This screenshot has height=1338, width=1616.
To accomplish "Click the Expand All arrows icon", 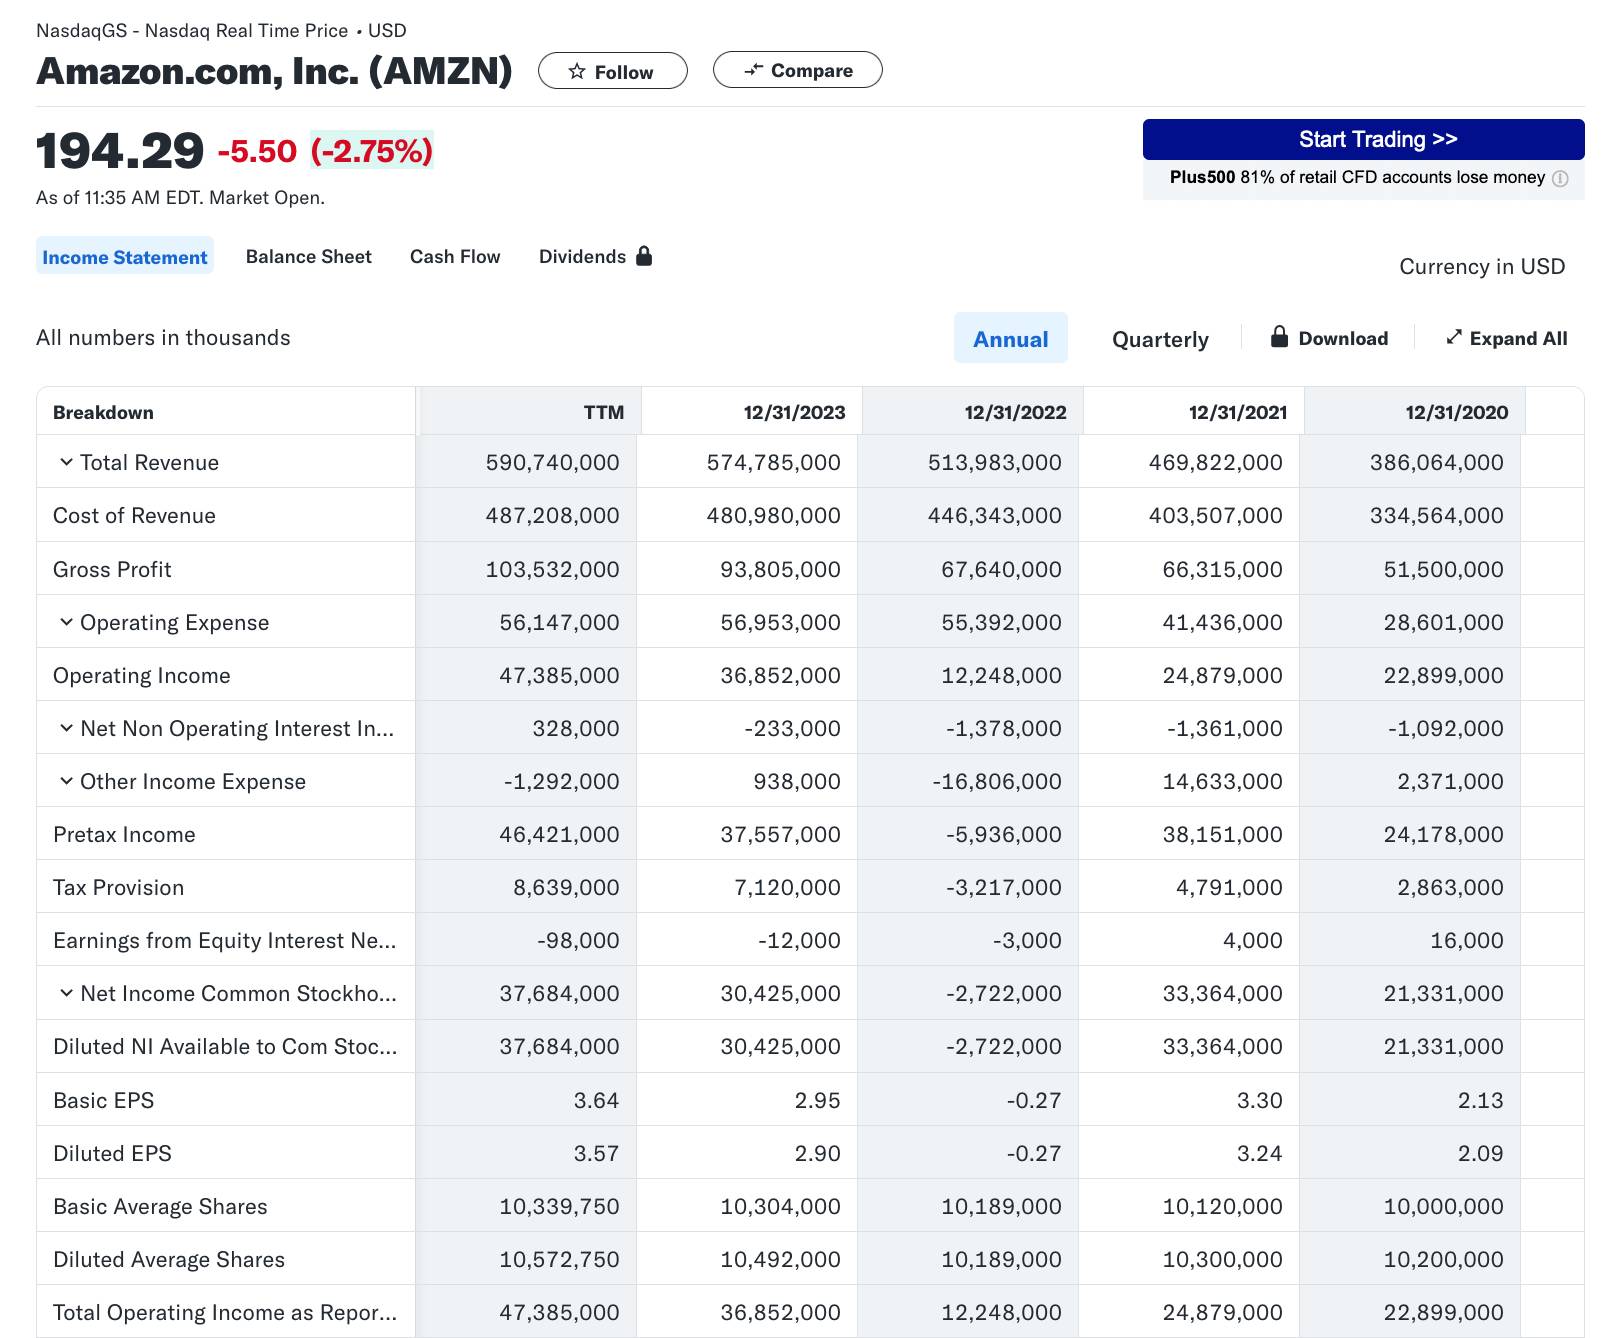I will pyautogui.click(x=1454, y=337).
